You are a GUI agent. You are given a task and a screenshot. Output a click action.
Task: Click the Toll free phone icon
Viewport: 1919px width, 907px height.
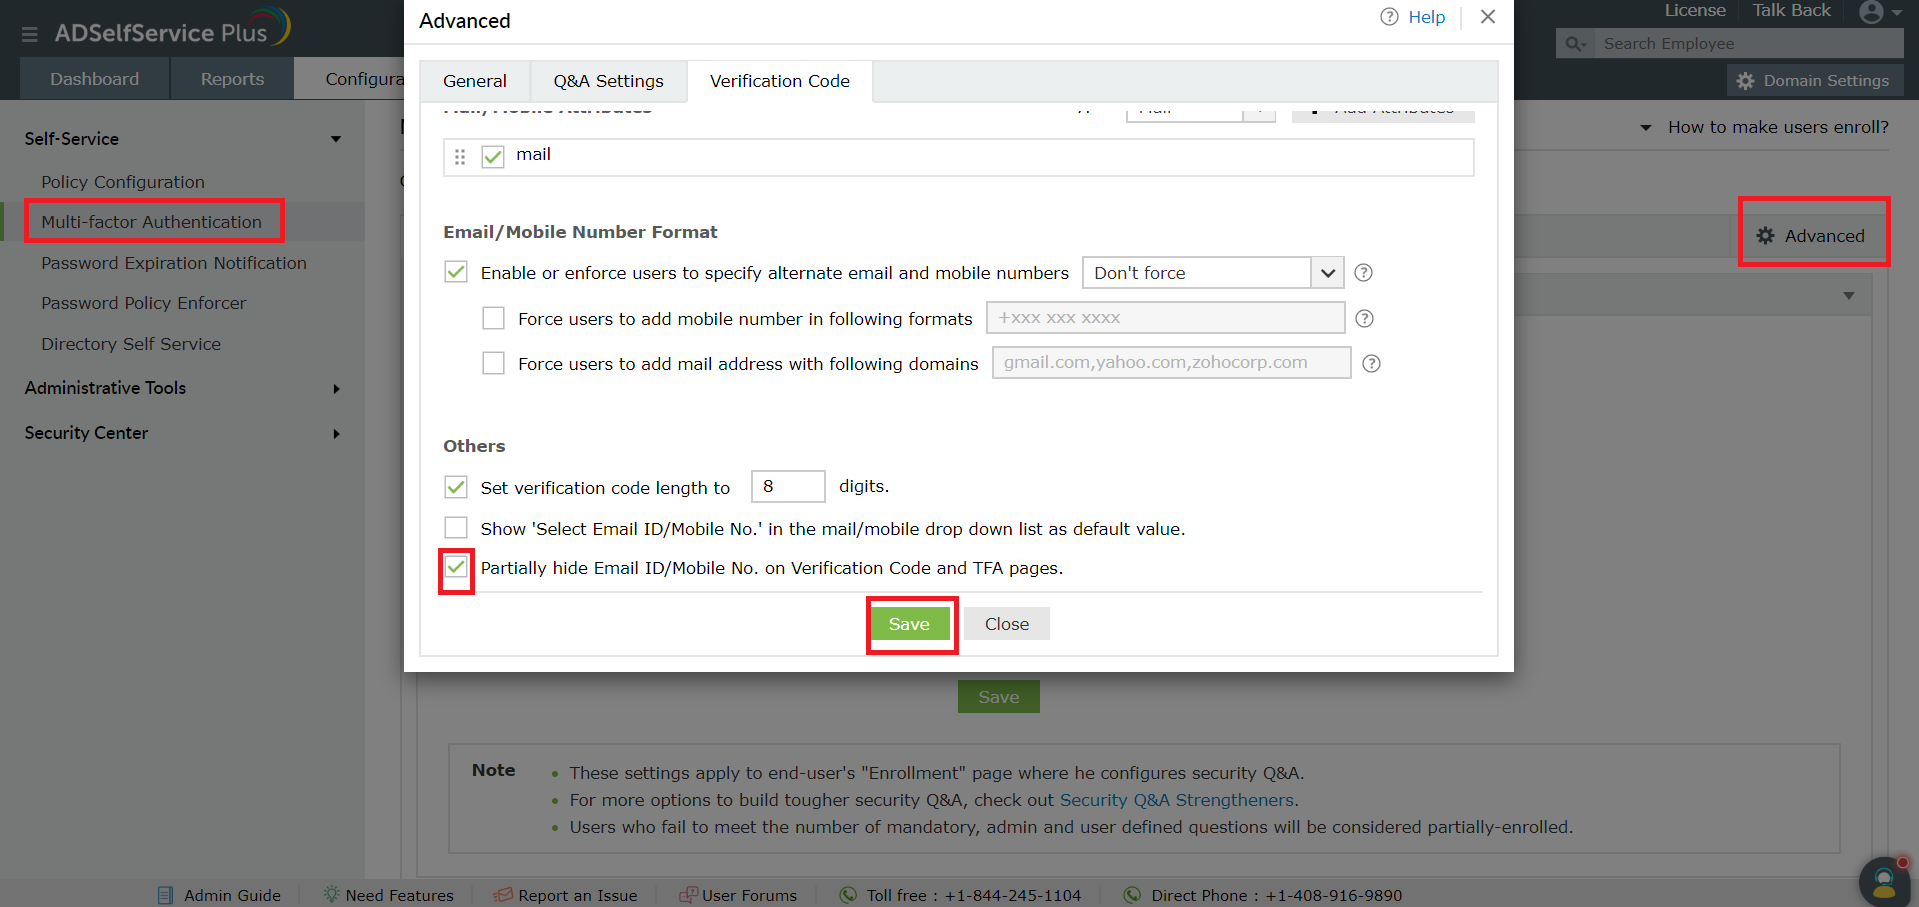848,895
